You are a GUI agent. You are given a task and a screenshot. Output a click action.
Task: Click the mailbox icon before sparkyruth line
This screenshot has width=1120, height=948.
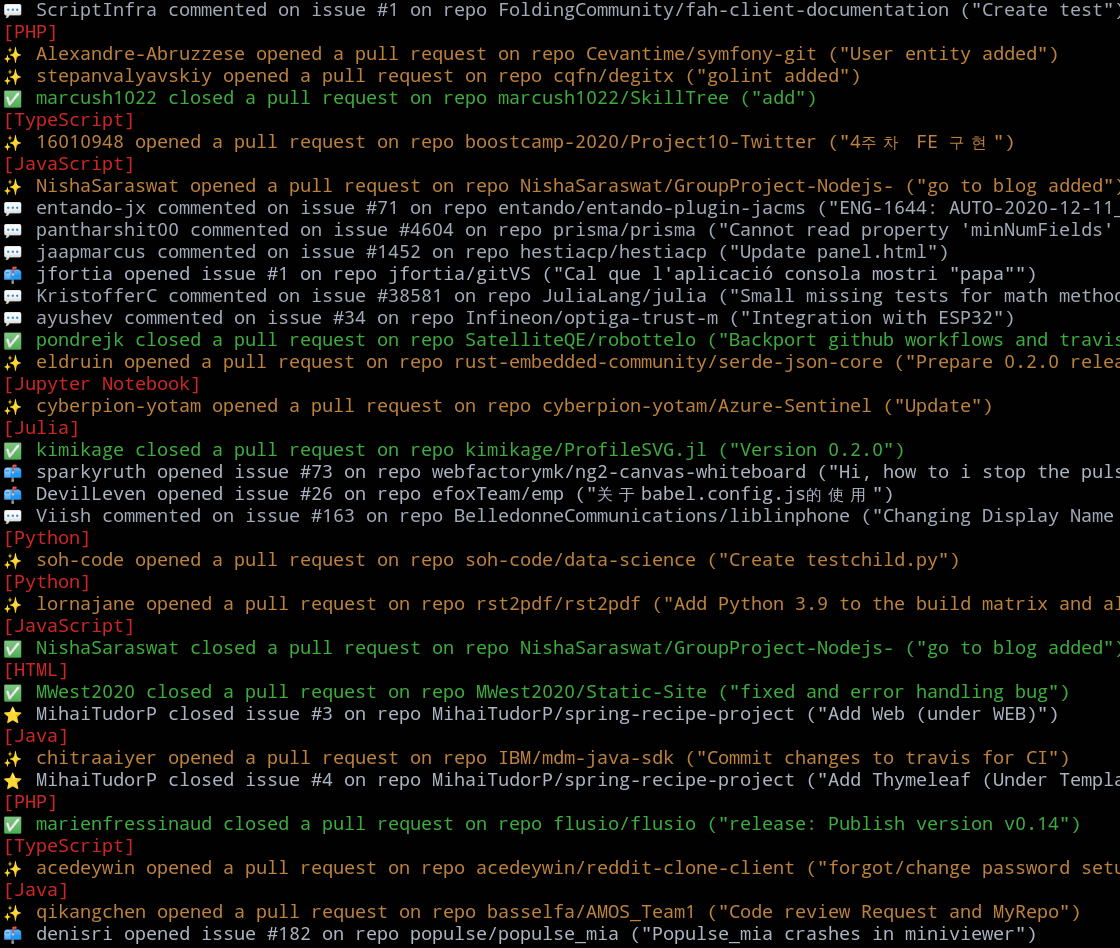13,472
